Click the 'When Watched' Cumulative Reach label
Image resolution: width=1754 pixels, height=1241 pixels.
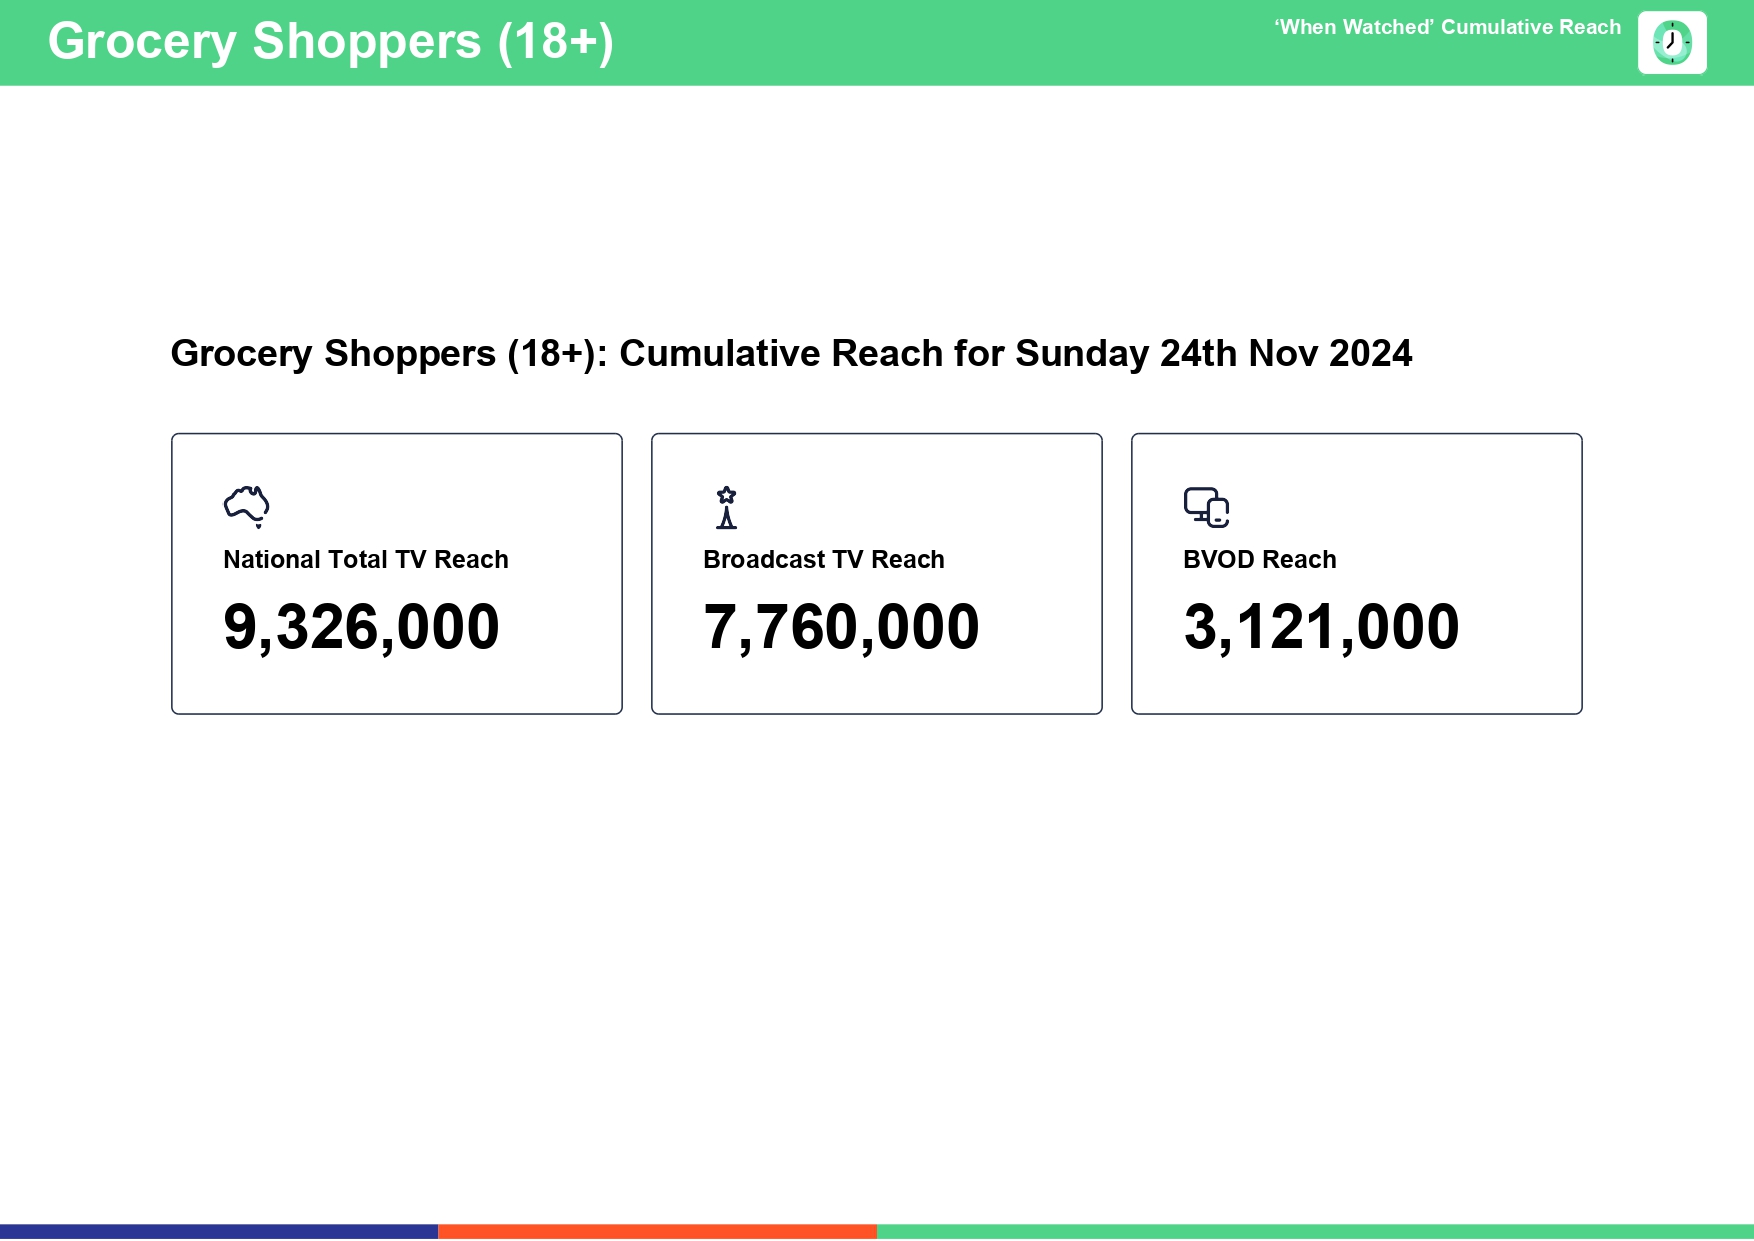point(1447,28)
